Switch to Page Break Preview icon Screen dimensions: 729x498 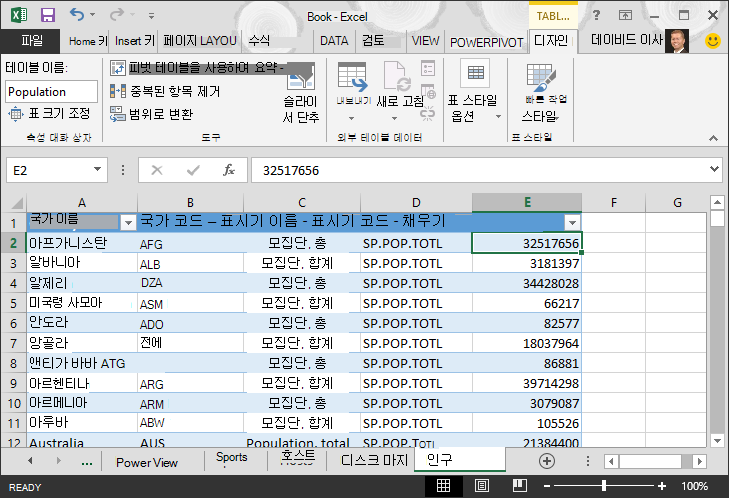(x=519, y=486)
